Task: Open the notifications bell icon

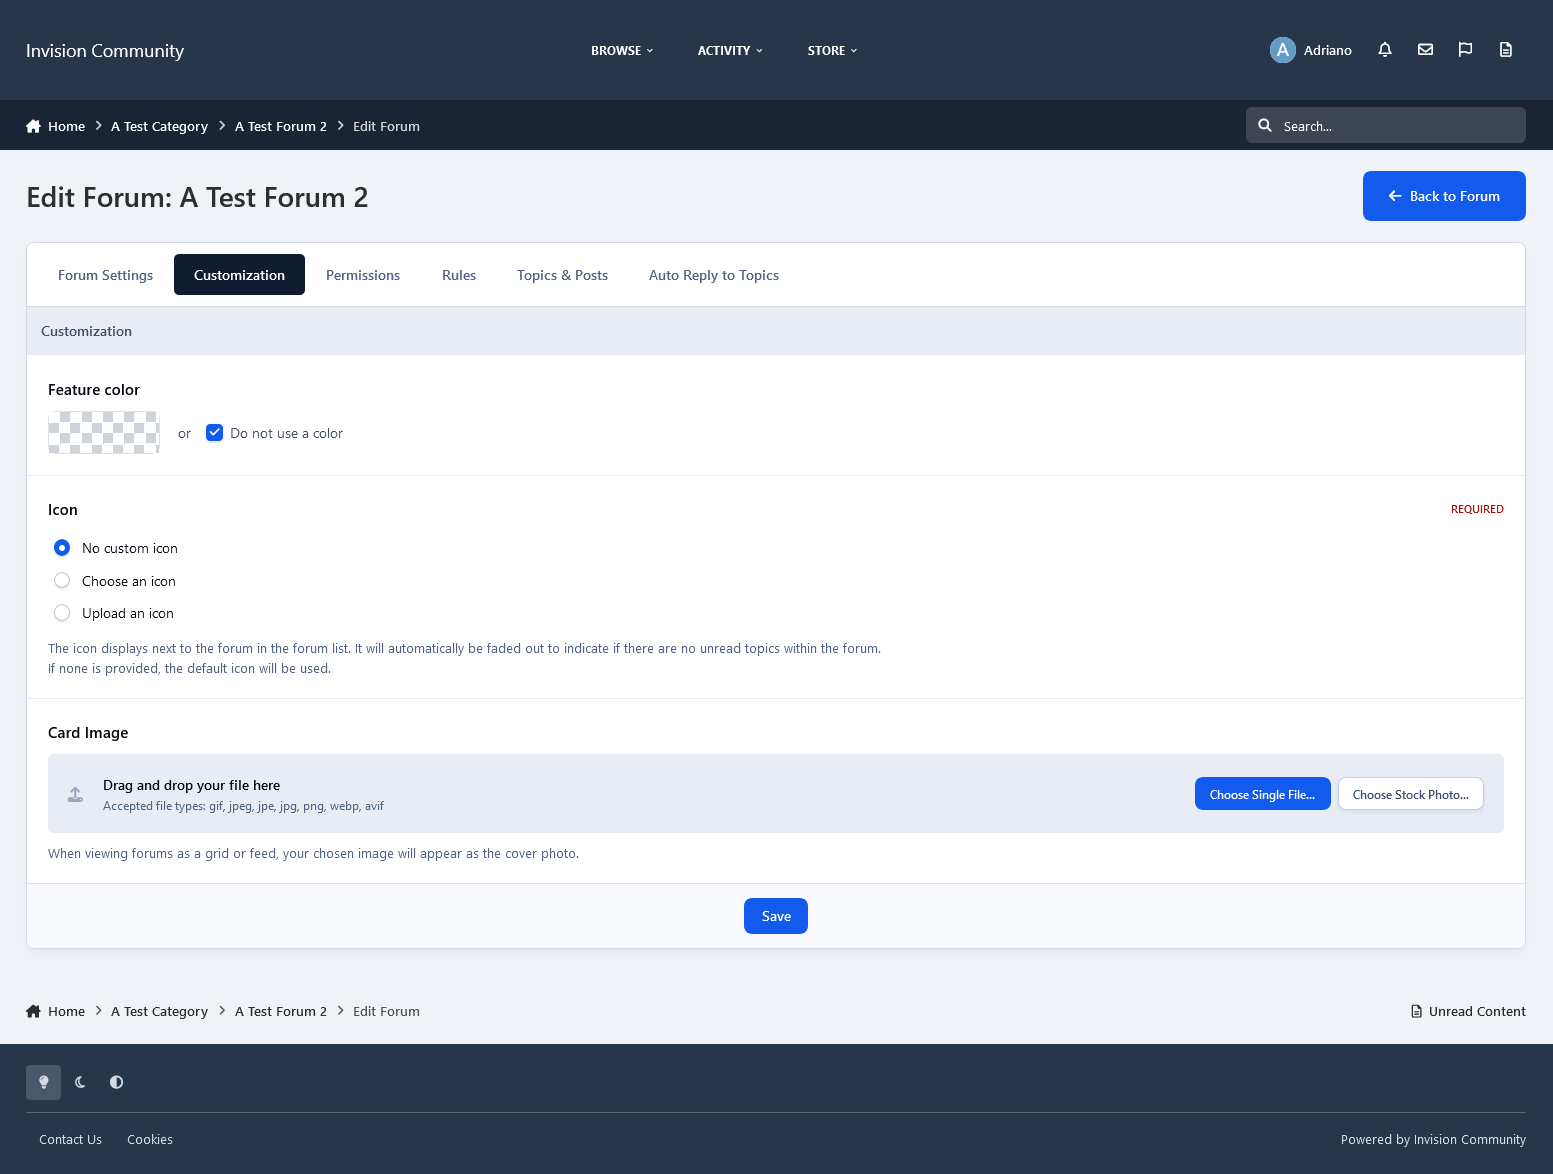Action: [1385, 50]
